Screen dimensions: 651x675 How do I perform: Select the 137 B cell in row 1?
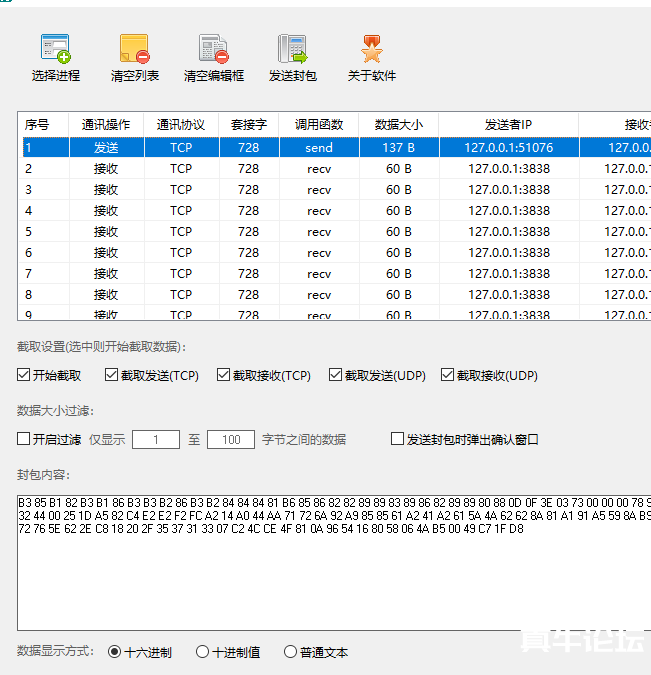[399, 148]
